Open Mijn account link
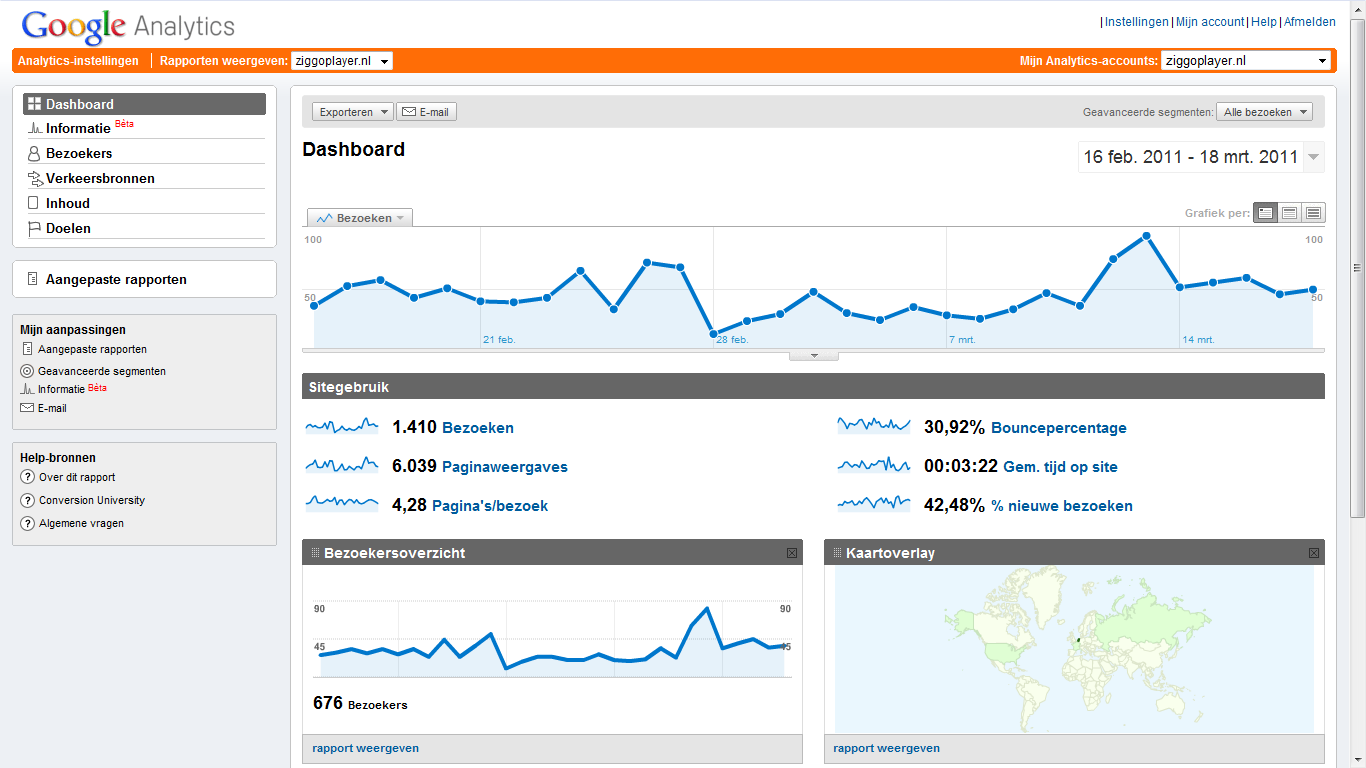The width and height of the screenshot is (1366, 768). (1210, 22)
